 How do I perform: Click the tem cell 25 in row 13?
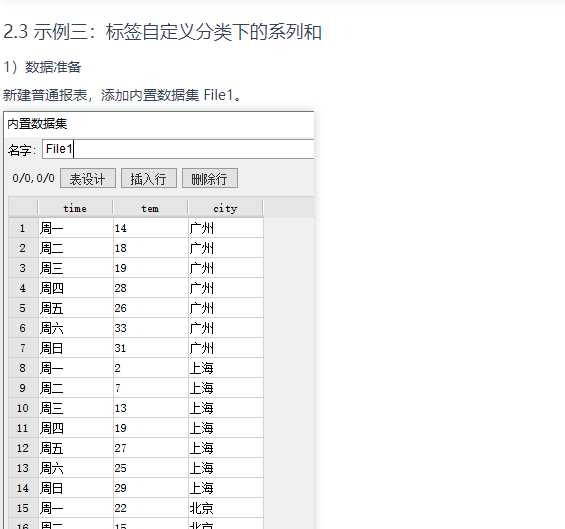pos(150,468)
